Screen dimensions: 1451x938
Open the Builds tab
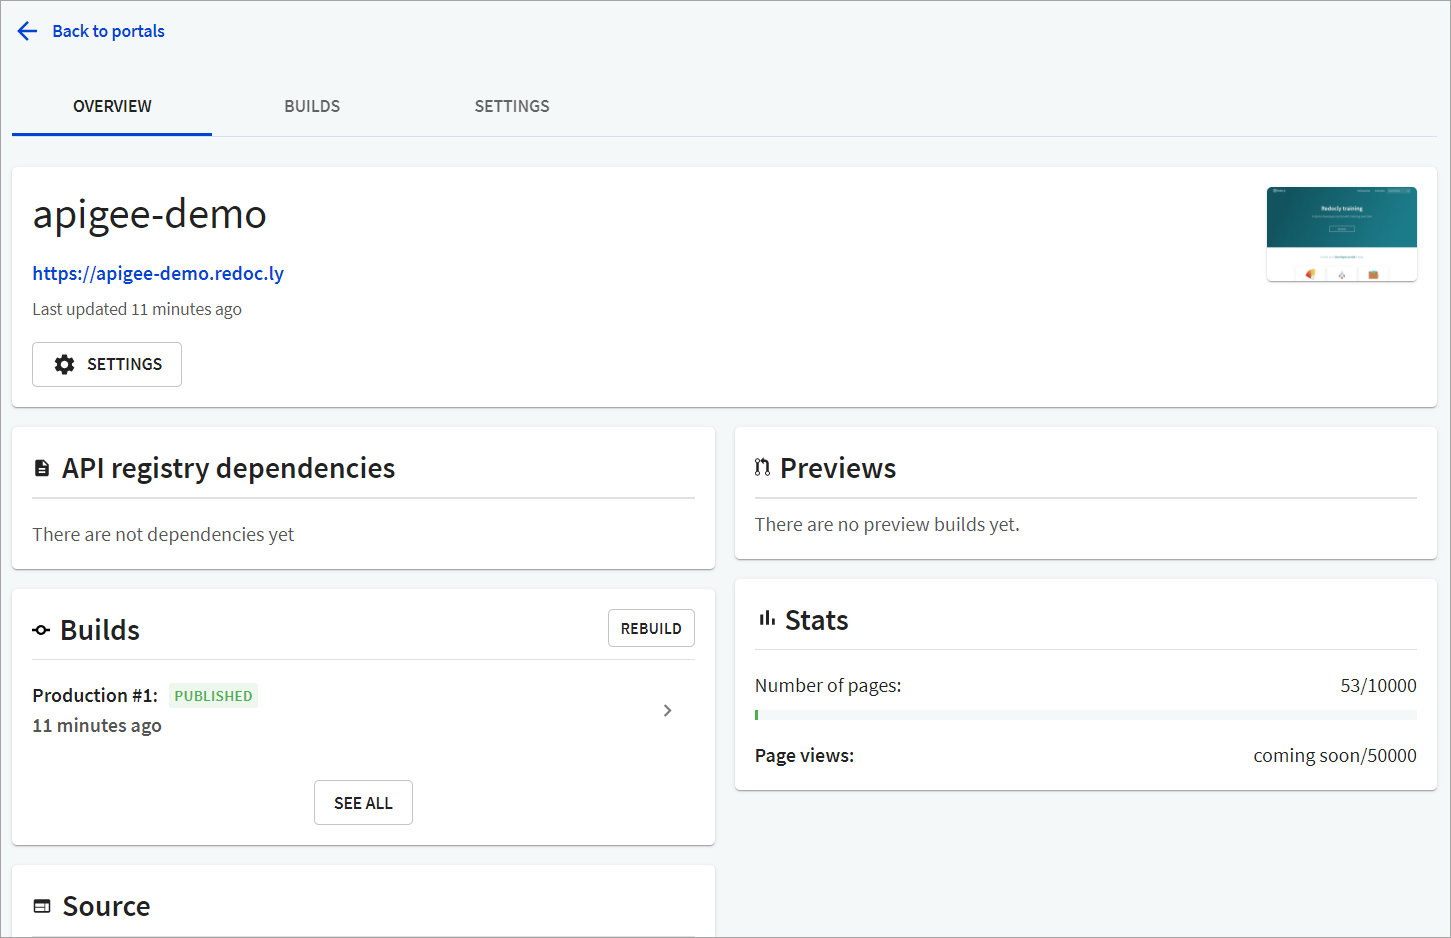tap(312, 106)
